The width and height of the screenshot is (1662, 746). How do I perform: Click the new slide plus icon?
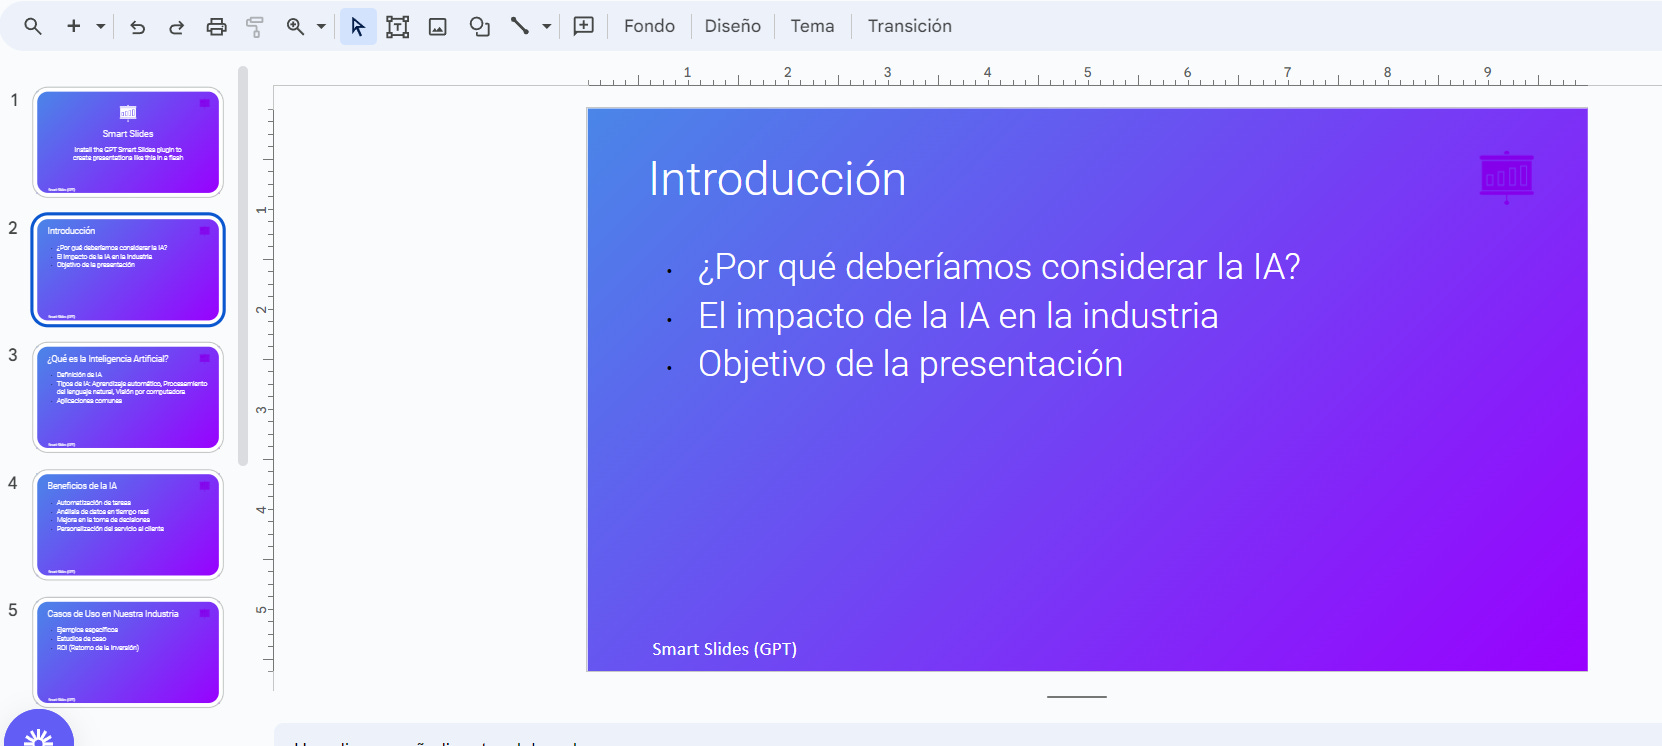point(73,26)
